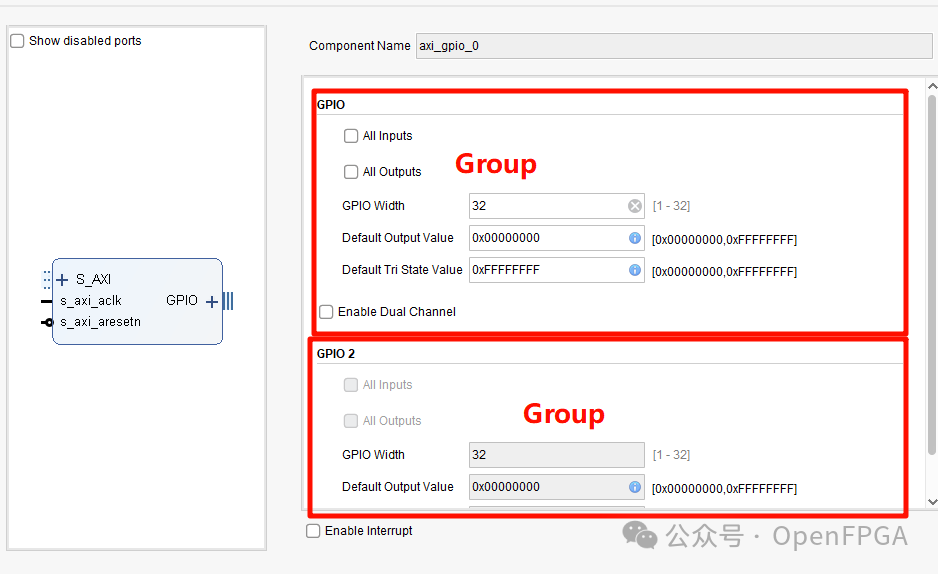Check All Inputs under GPIO 2
938x574 pixels.
(x=351, y=384)
